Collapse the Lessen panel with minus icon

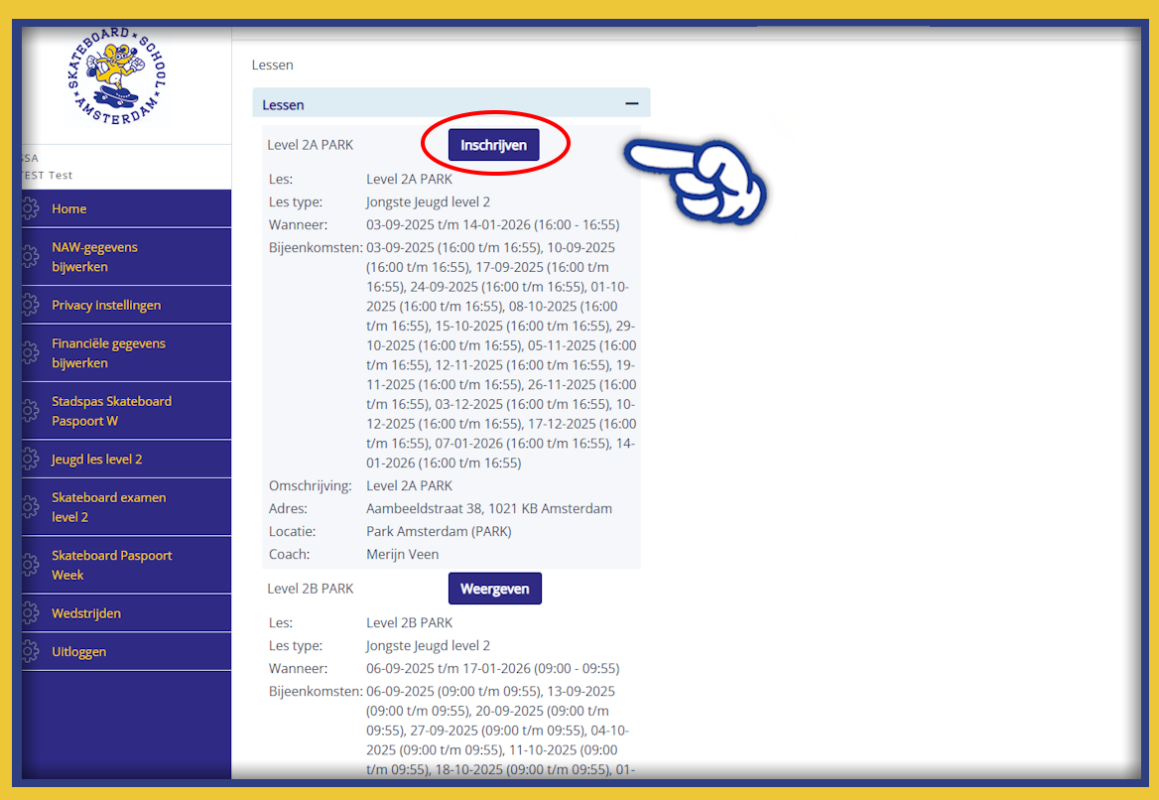631,103
